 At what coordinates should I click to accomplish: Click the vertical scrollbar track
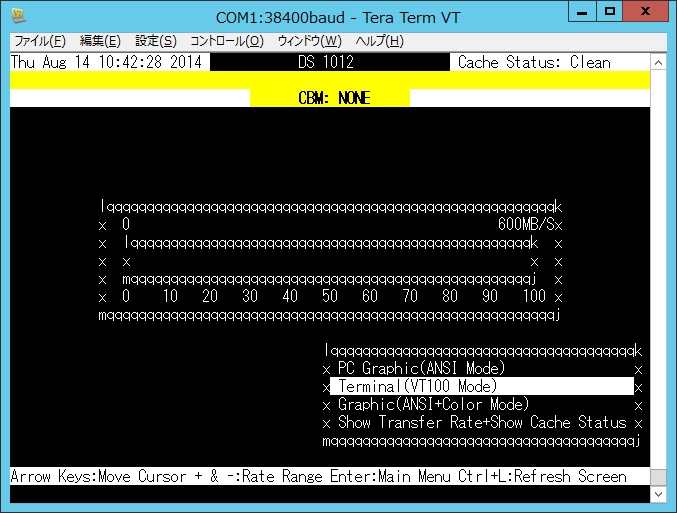[659, 270]
